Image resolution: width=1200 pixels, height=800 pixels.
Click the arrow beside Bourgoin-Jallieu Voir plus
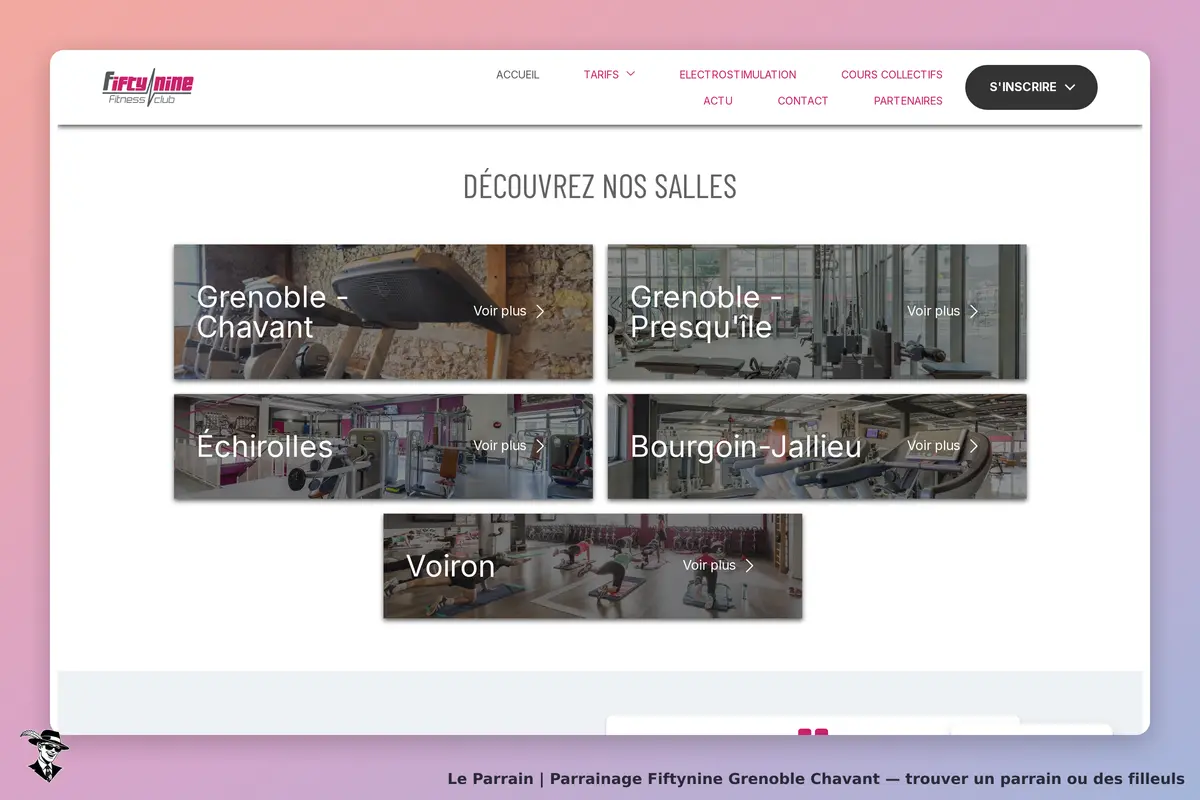click(974, 446)
